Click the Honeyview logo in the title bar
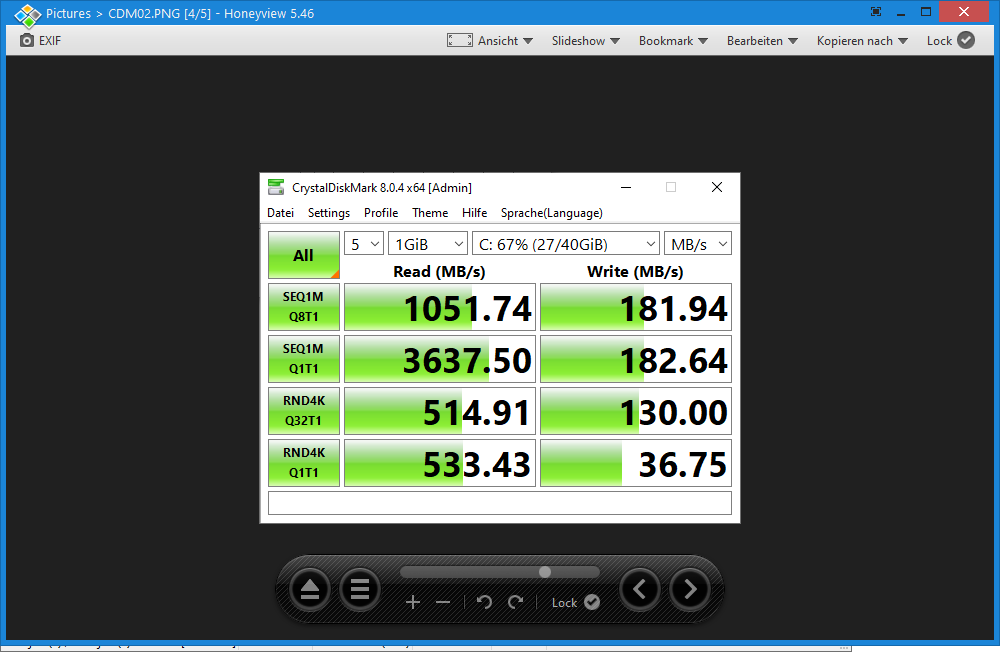Screen dimensions: 1000x652 pos(27,14)
